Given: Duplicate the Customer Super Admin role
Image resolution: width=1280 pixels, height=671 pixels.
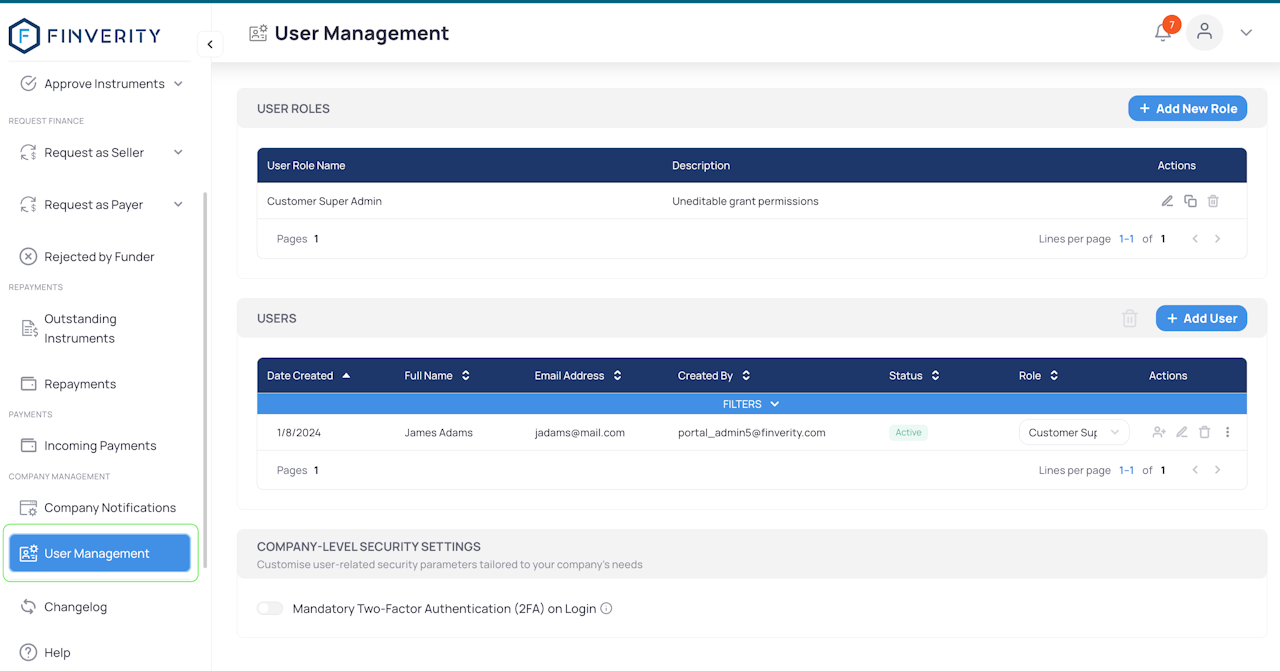Looking at the screenshot, I should [1190, 201].
